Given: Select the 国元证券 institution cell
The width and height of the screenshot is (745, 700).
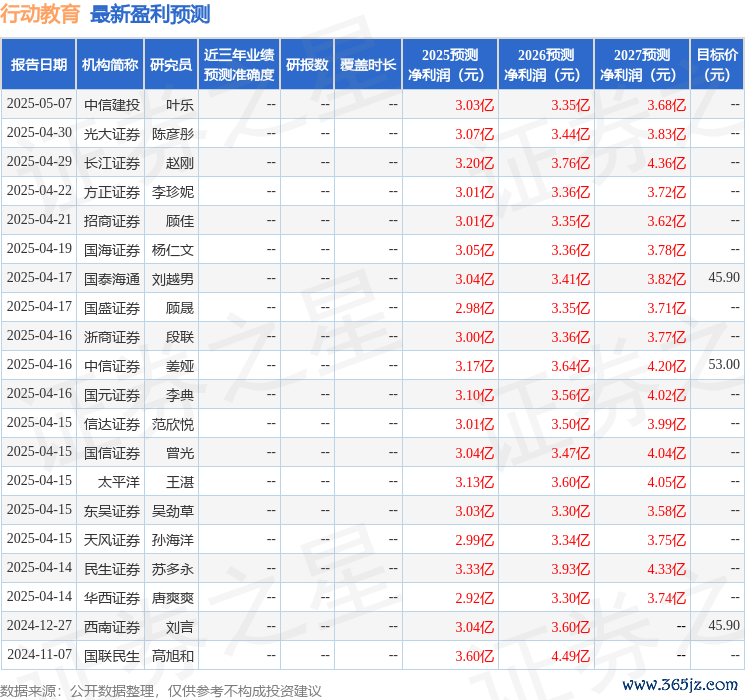Looking at the screenshot, I should pyautogui.click(x=112, y=395).
